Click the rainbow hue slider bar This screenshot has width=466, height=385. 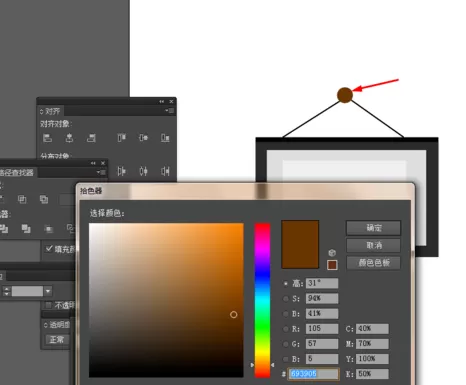(x=262, y=300)
